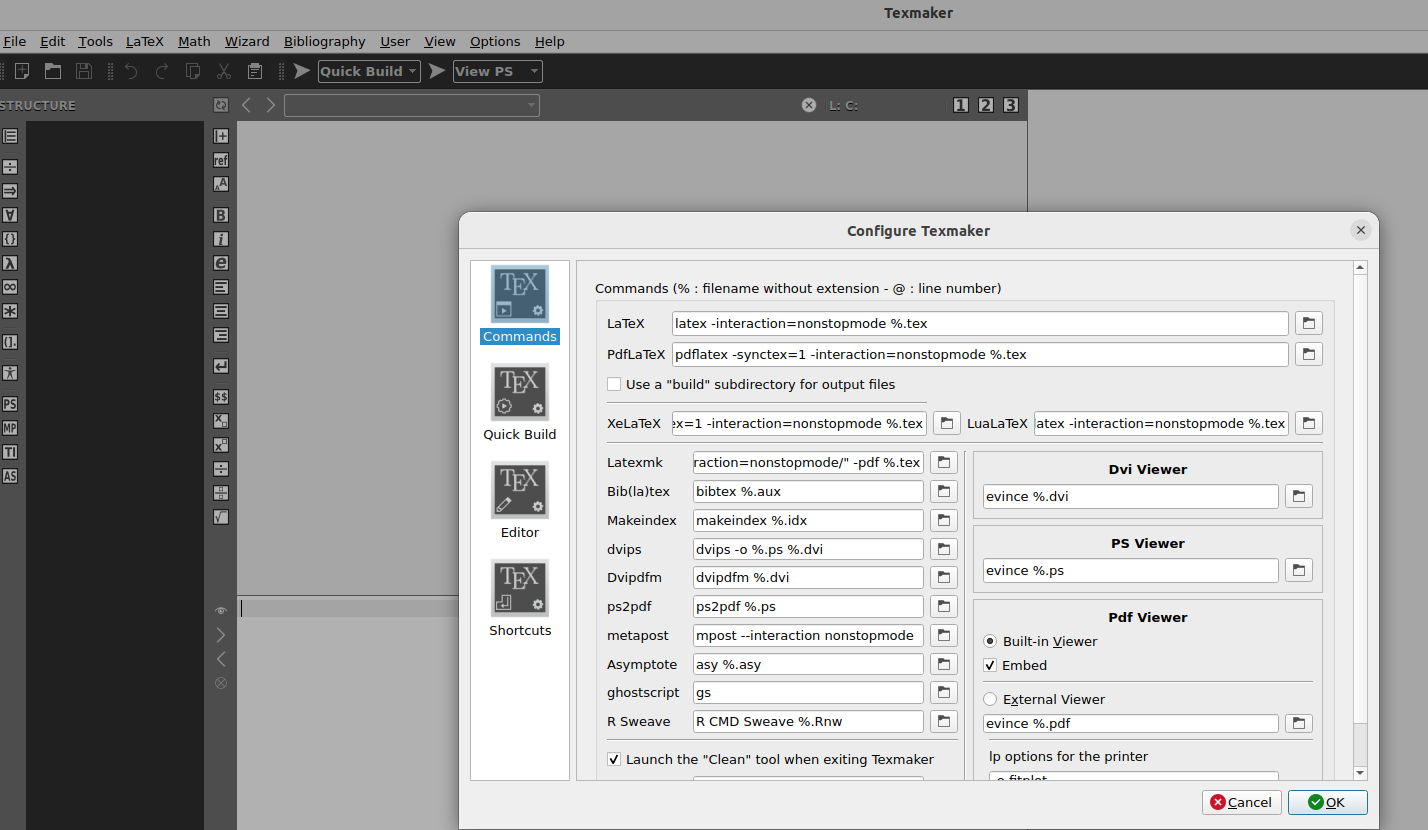Select the Shortcuts configuration page
This screenshot has height=830, width=1428.
(x=520, y=599)
